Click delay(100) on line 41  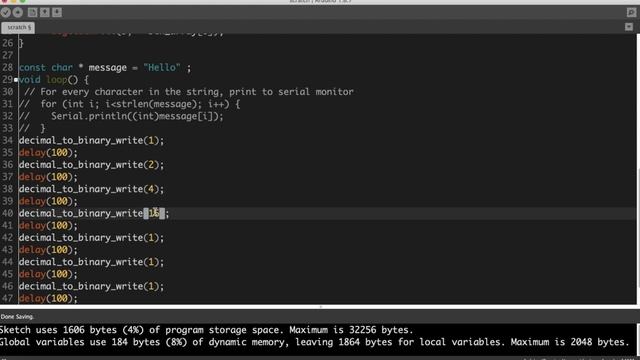pos(48,225)
